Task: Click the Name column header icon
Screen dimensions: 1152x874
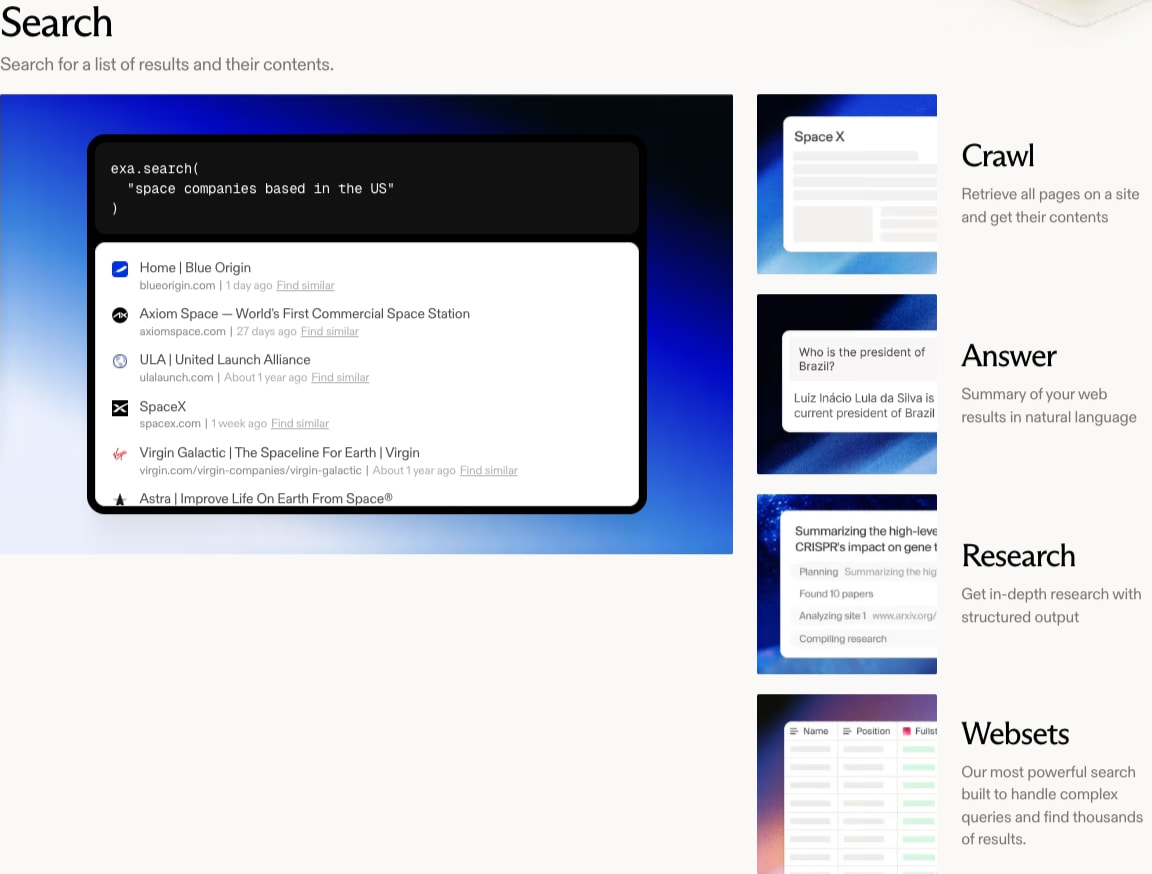Action: 793,731
